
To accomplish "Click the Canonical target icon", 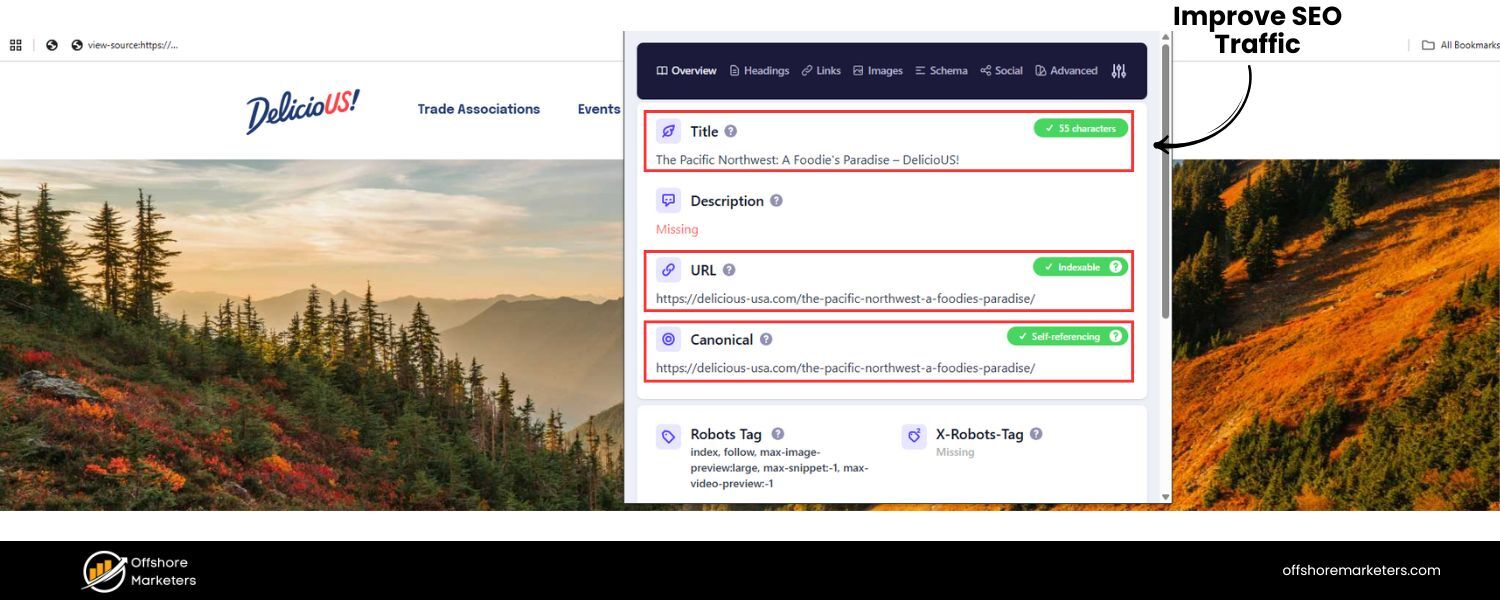I will (668, 339).
